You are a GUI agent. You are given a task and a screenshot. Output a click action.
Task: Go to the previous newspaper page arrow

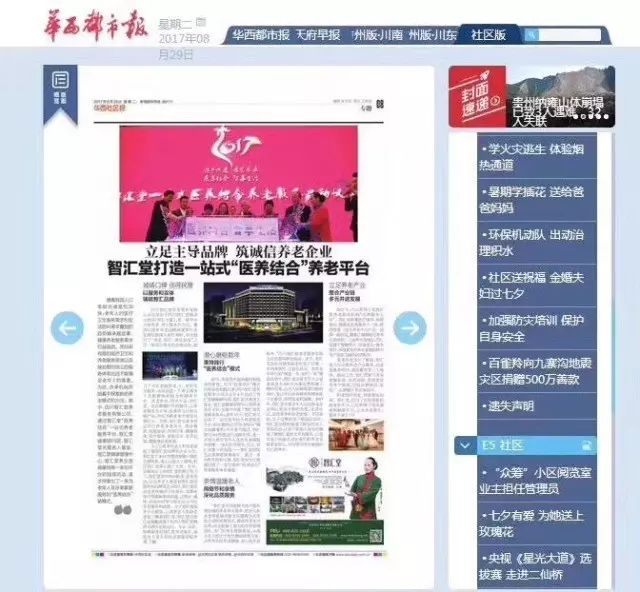coord(67,327)
